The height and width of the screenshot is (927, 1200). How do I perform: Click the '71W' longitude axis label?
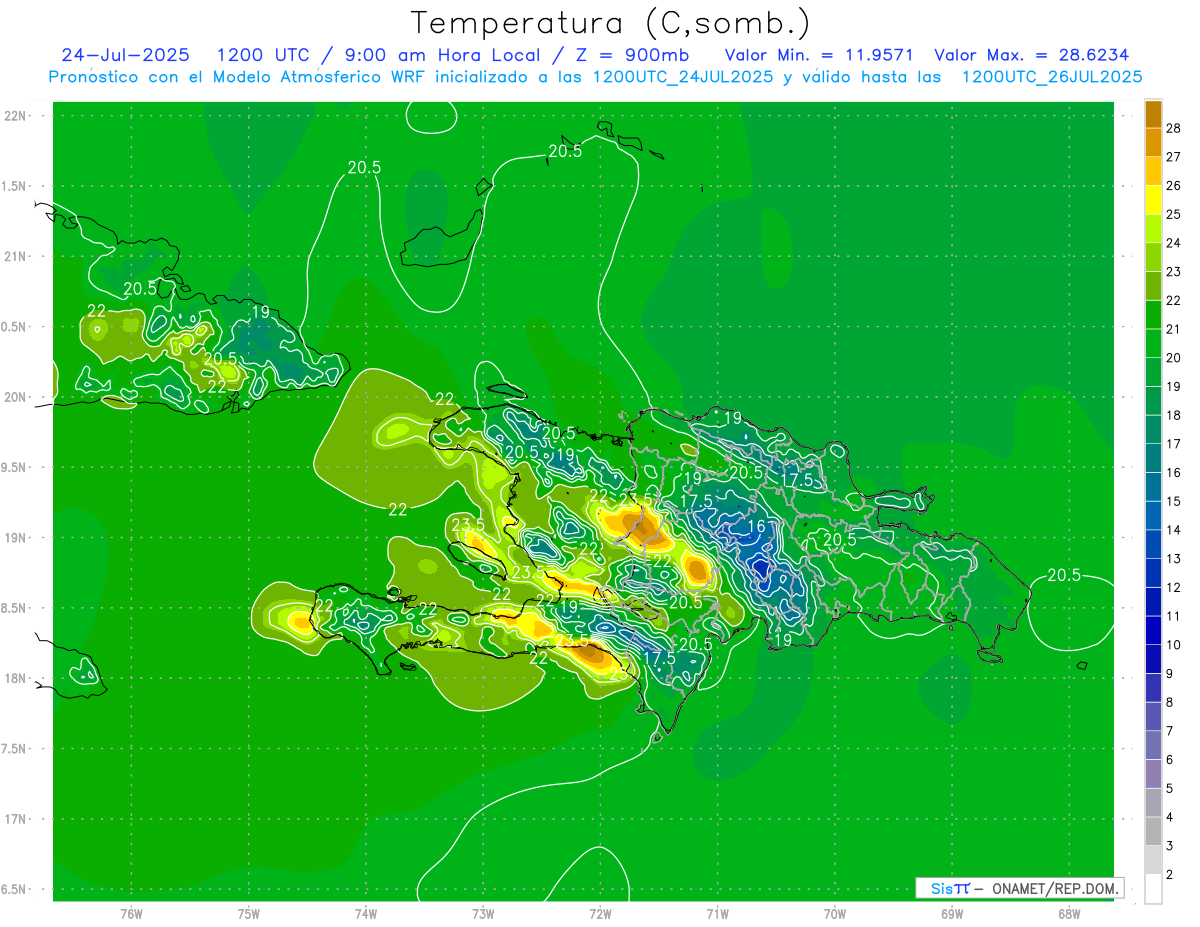717,914
